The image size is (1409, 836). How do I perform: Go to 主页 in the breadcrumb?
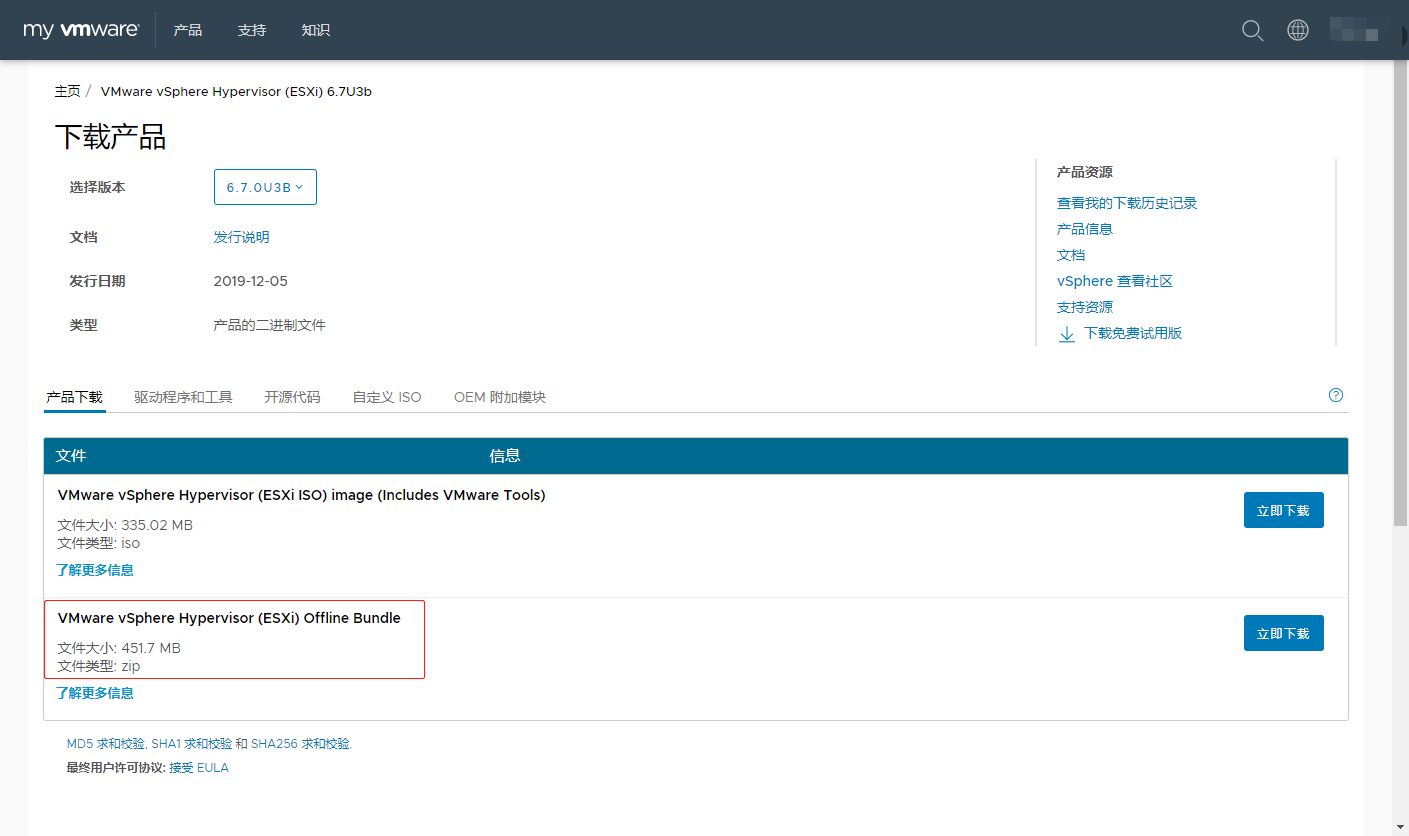[x=67, y=91]
